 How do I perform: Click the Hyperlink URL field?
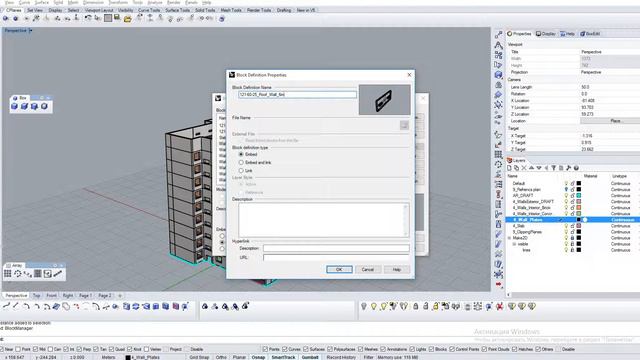tap(336, 258)
